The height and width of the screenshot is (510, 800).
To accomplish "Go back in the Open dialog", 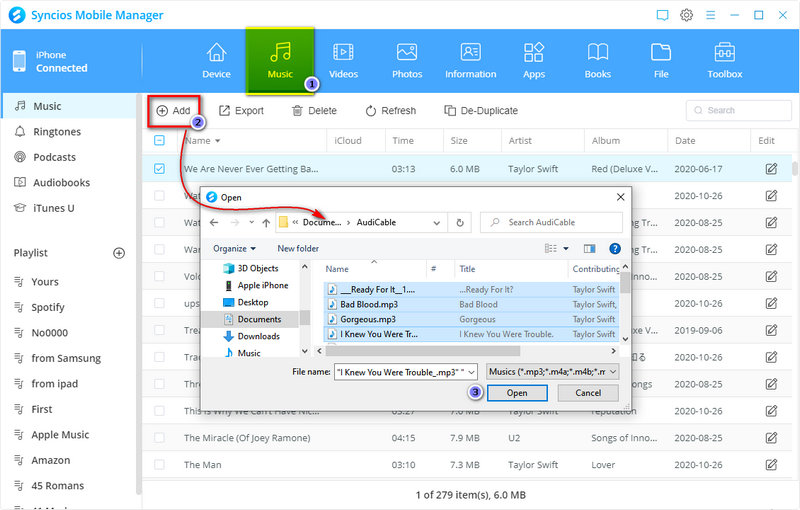I will coord(214,222).
